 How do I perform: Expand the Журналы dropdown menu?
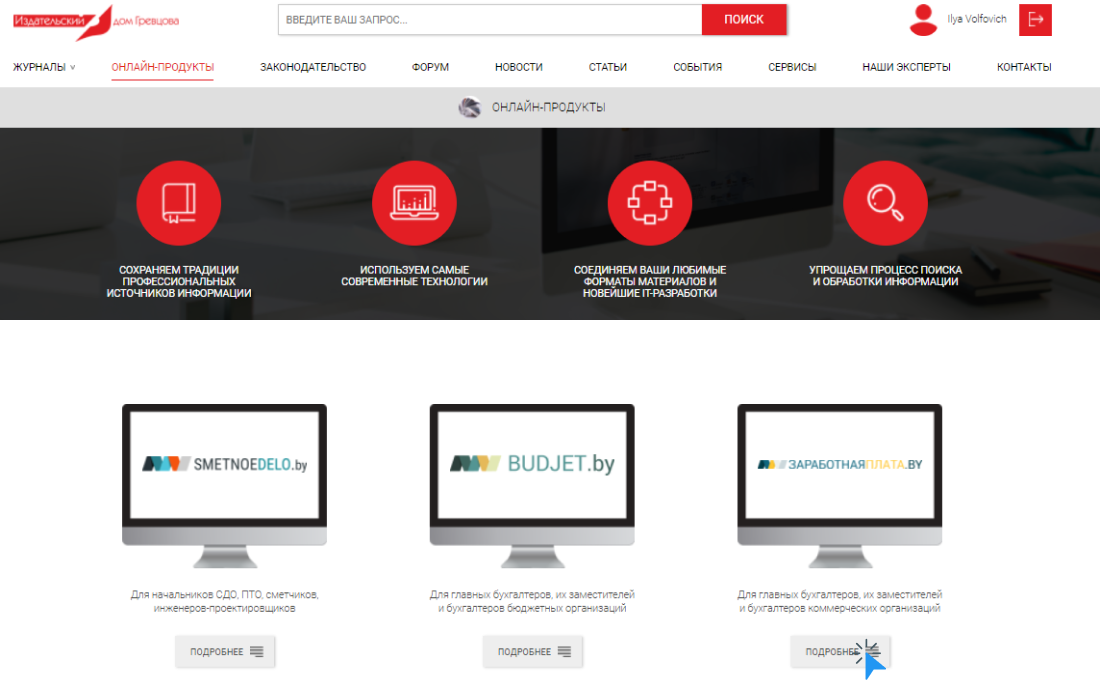44,67
